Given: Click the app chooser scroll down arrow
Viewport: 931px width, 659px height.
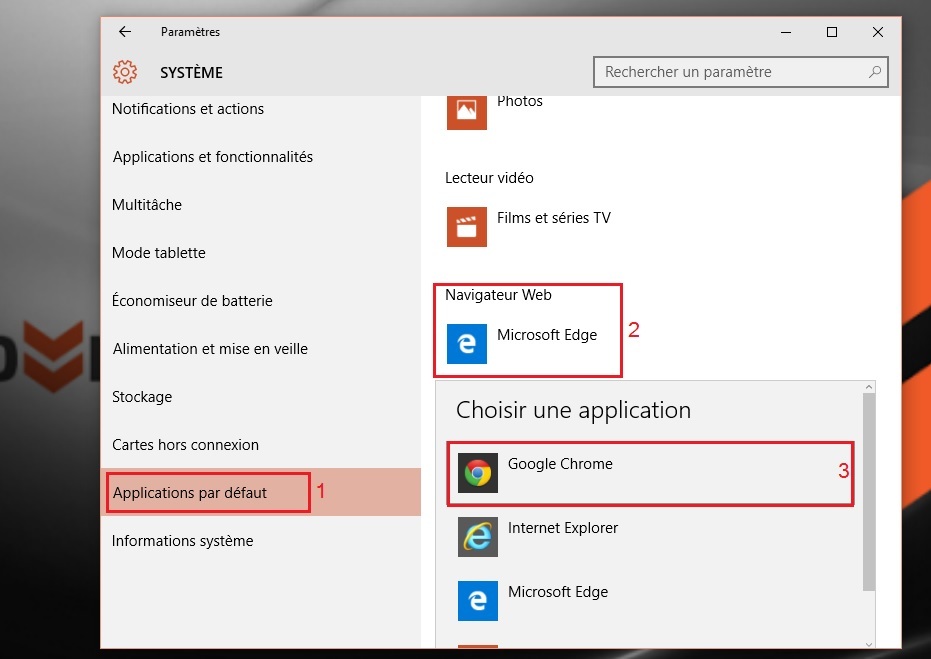Looking at the screenshot, I should [x=869, y=644].
